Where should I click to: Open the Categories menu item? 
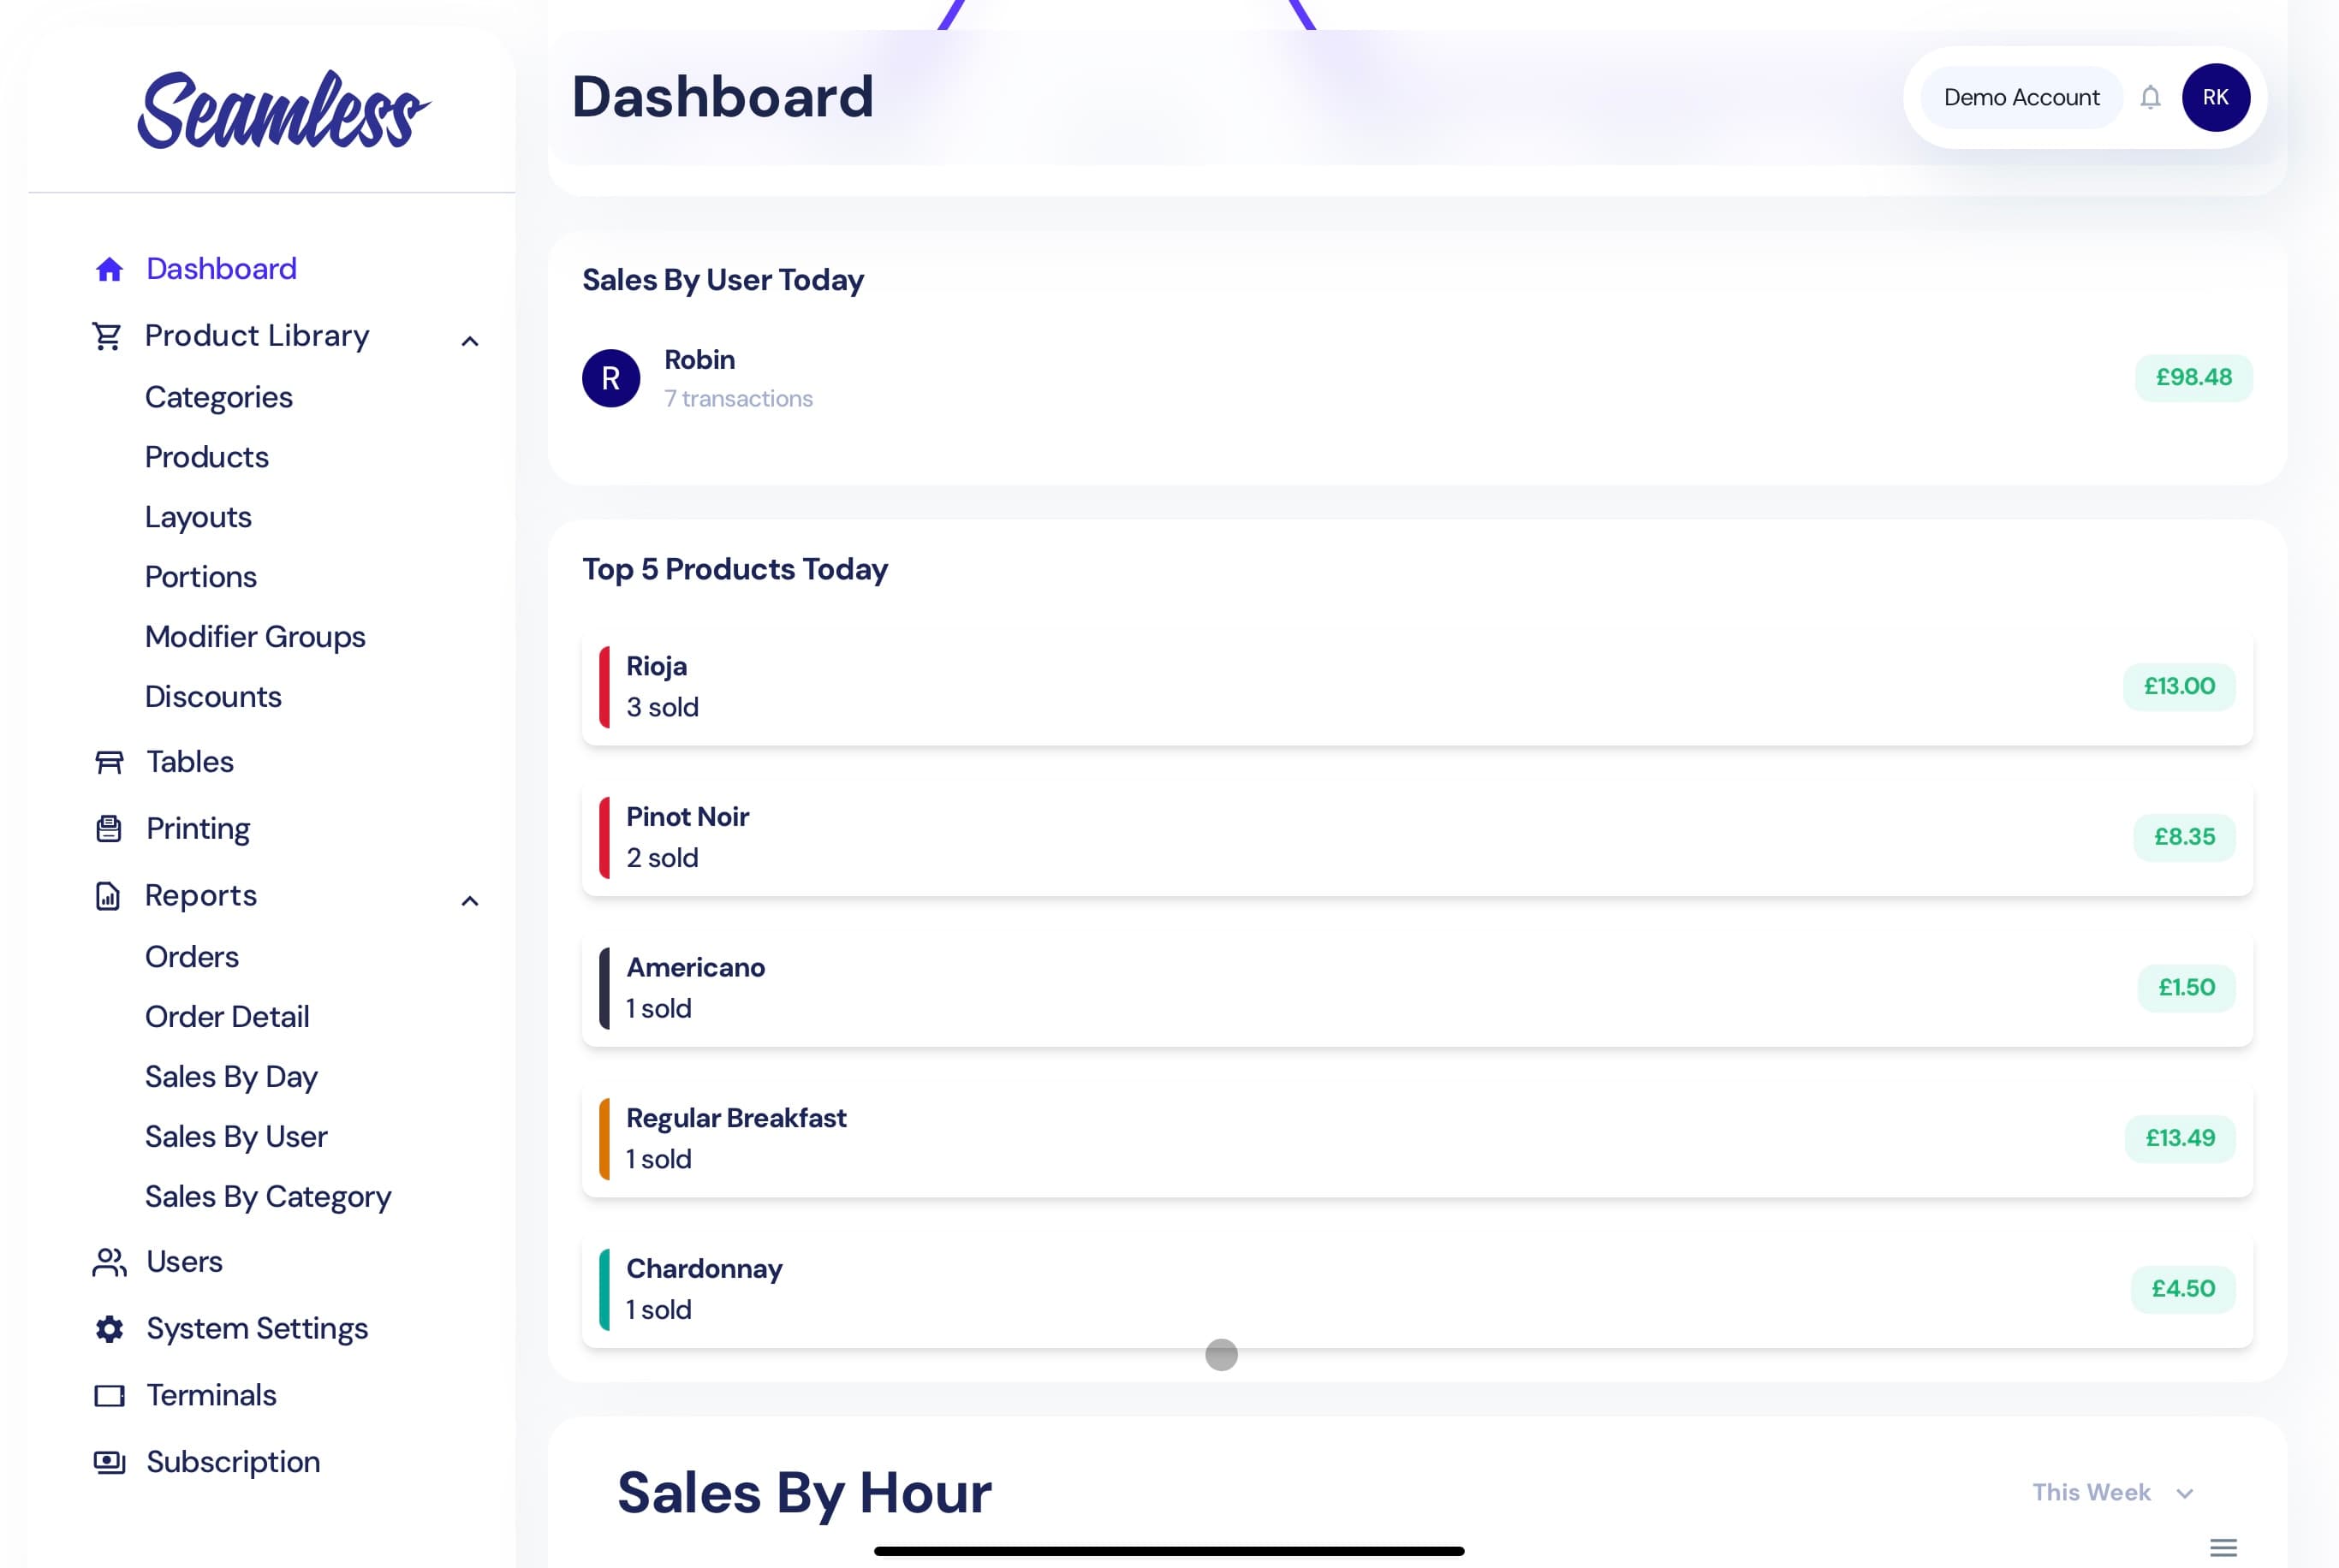219,397
